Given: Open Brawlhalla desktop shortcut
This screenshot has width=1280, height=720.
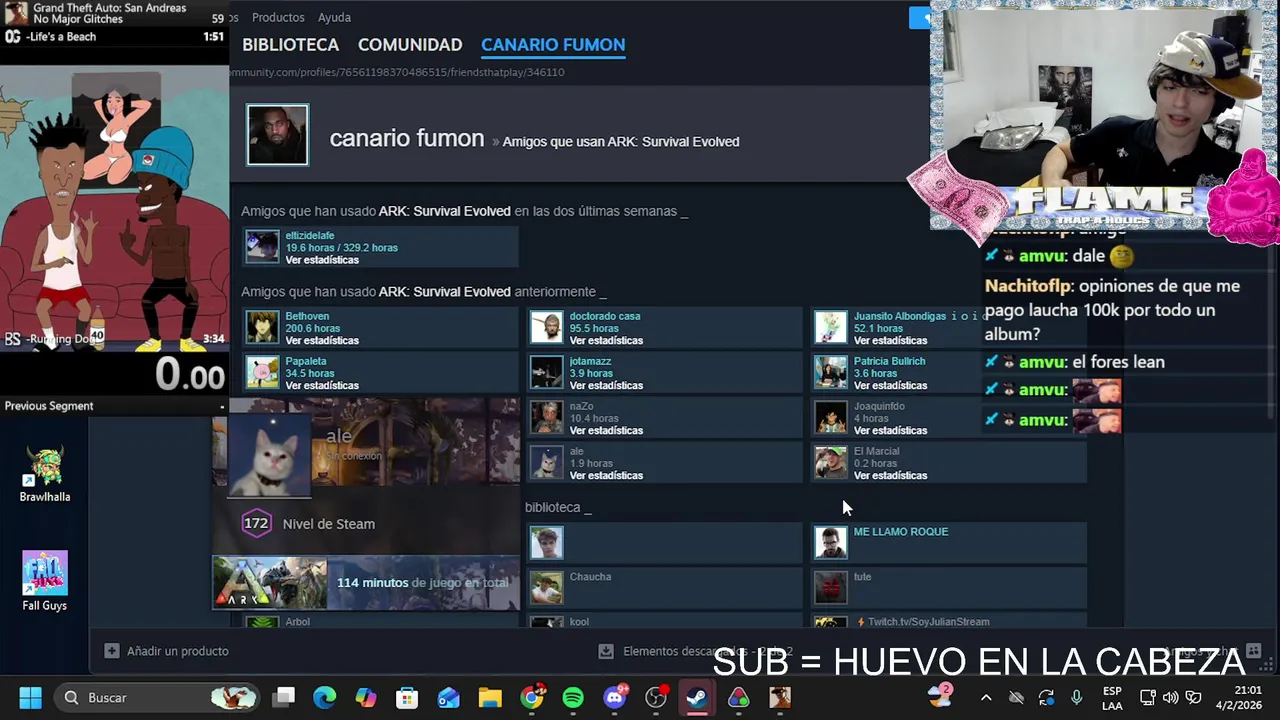Looking at the screenshot, I should click(45, 474).
